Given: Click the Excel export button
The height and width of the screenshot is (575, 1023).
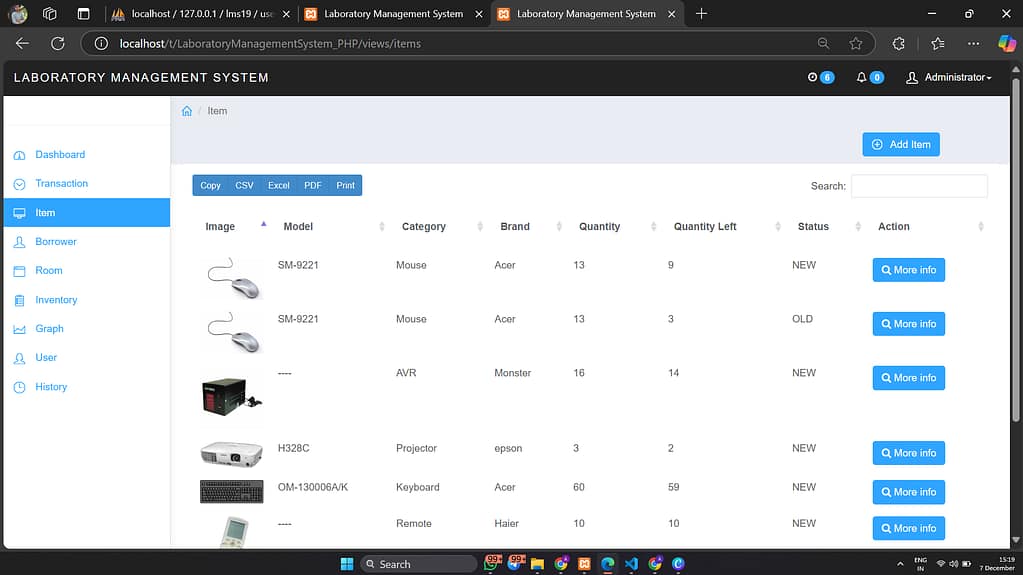Looking at the screenshot, I should pos(278,185).
